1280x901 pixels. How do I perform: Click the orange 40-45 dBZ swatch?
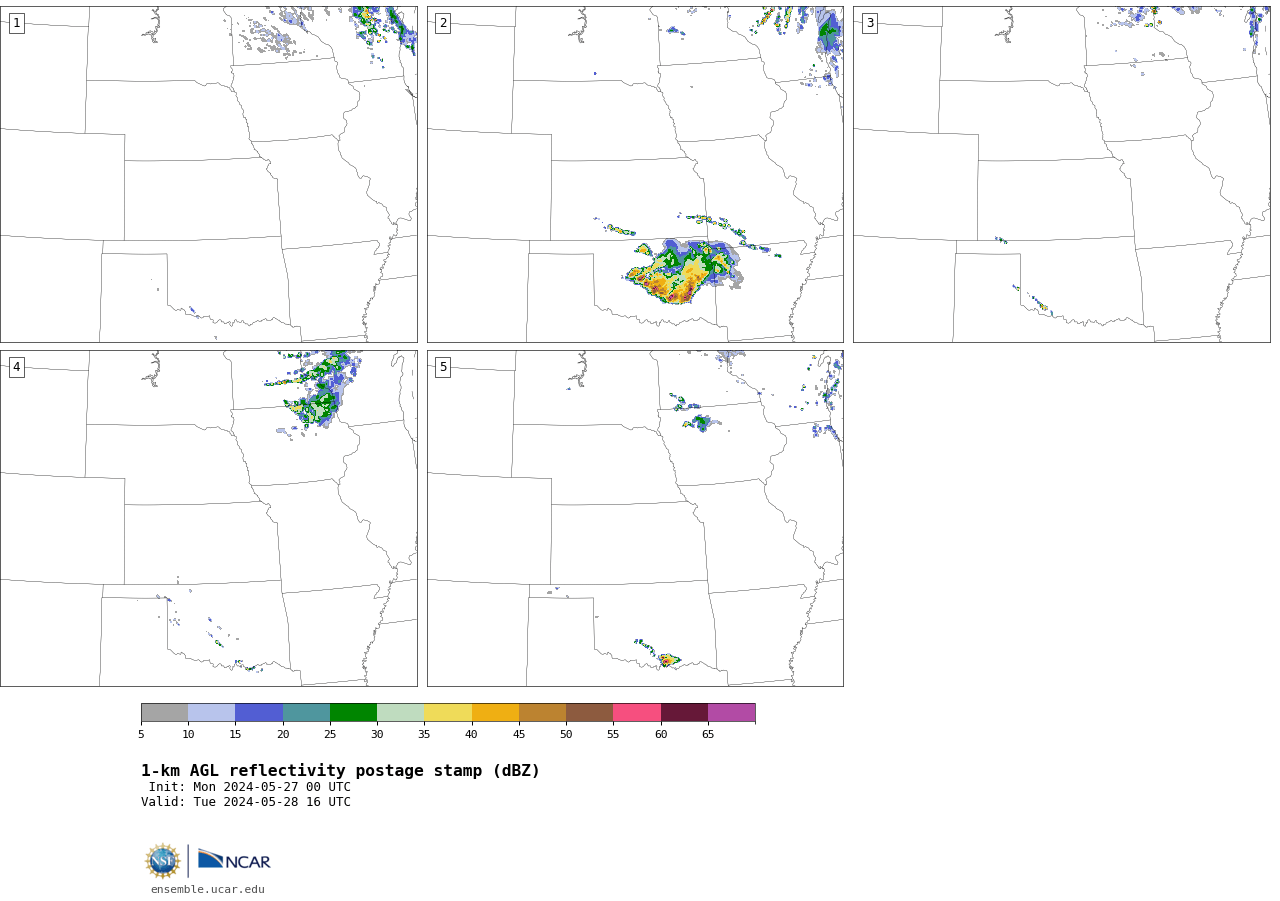point(495,713)
